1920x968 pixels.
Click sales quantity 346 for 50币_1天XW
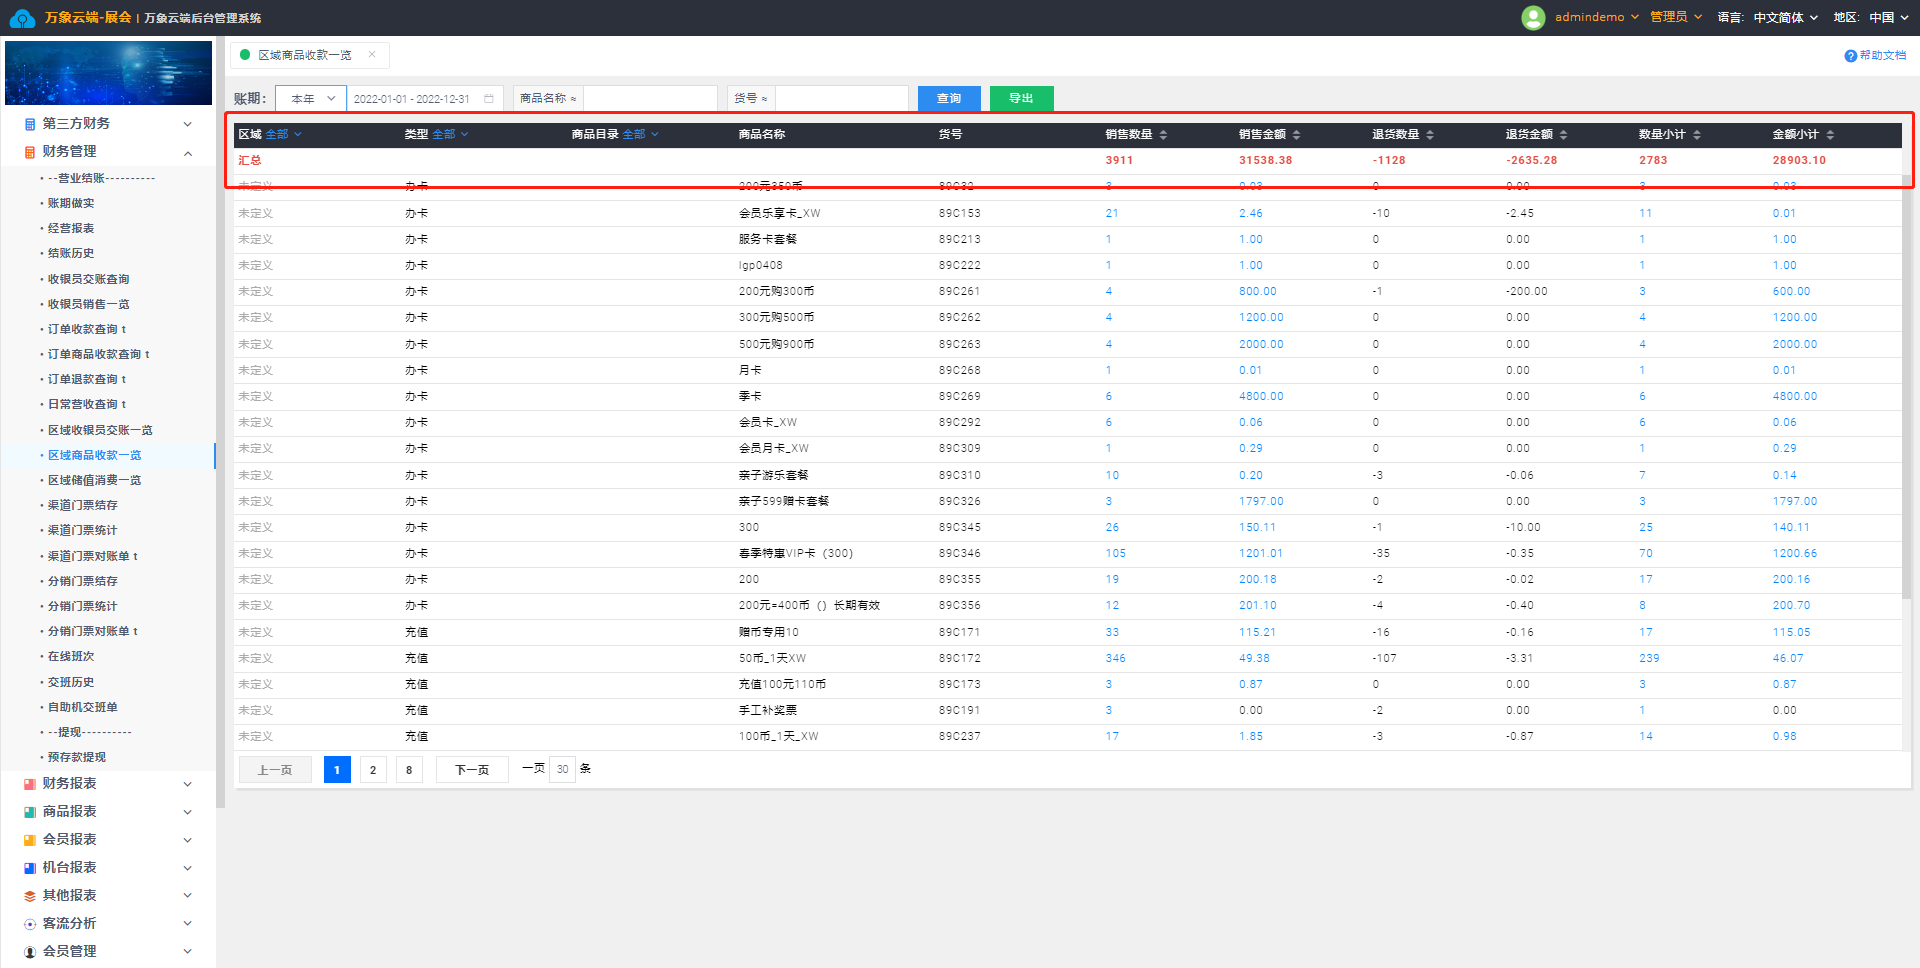point(1115,658)
